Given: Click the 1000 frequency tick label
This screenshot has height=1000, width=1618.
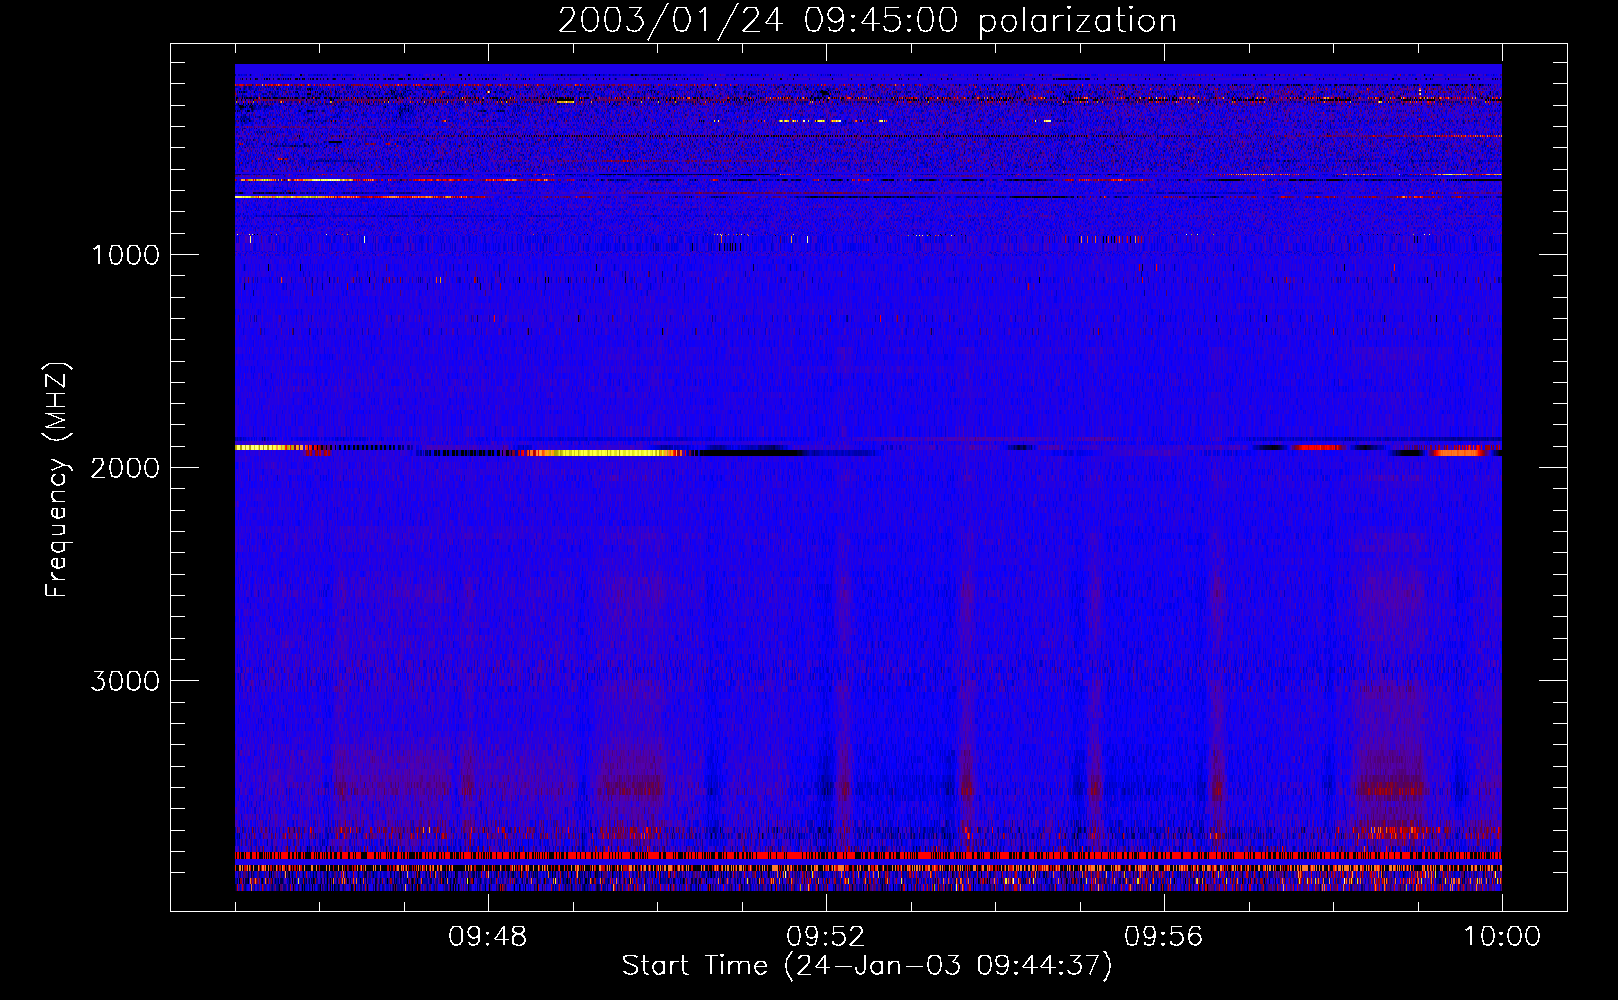Looking at the screenshot, I should pyautogui.click(x=125, y=255).
